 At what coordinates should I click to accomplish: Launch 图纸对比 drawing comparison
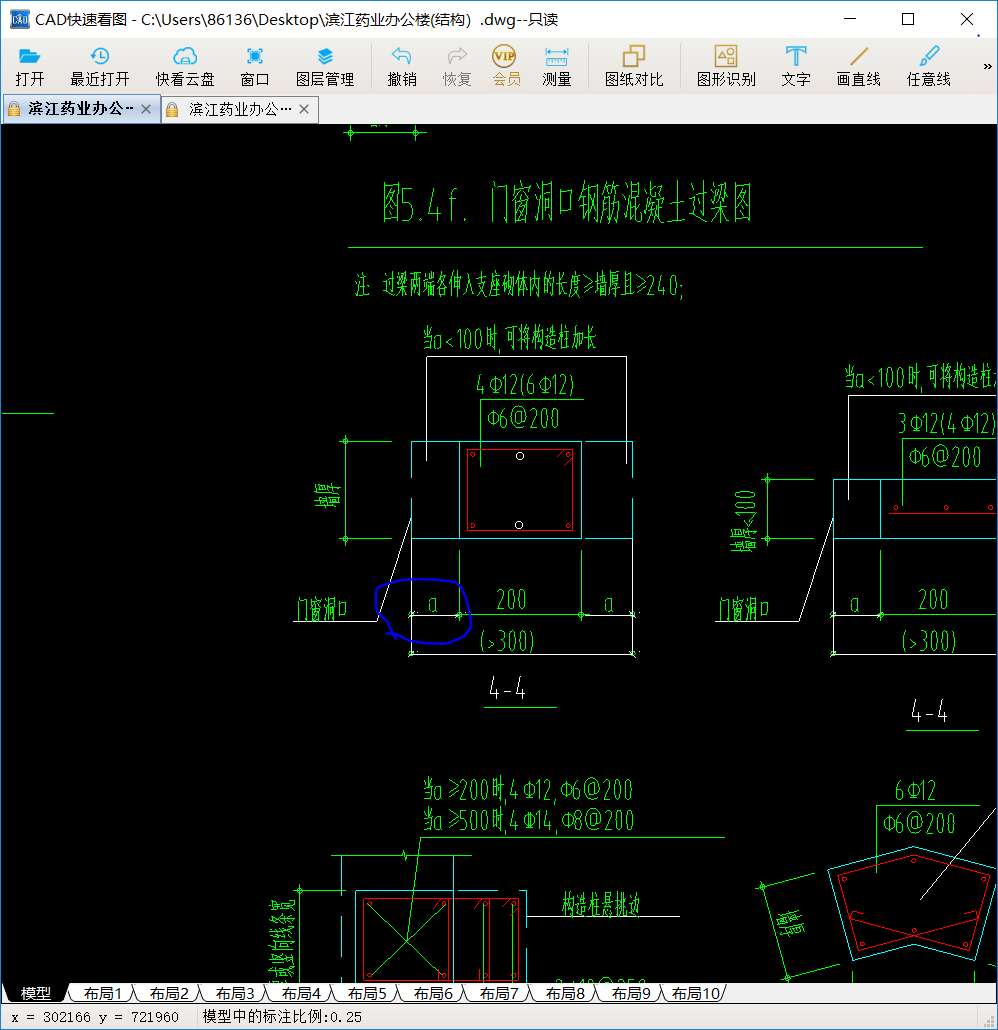click(633, 67)
